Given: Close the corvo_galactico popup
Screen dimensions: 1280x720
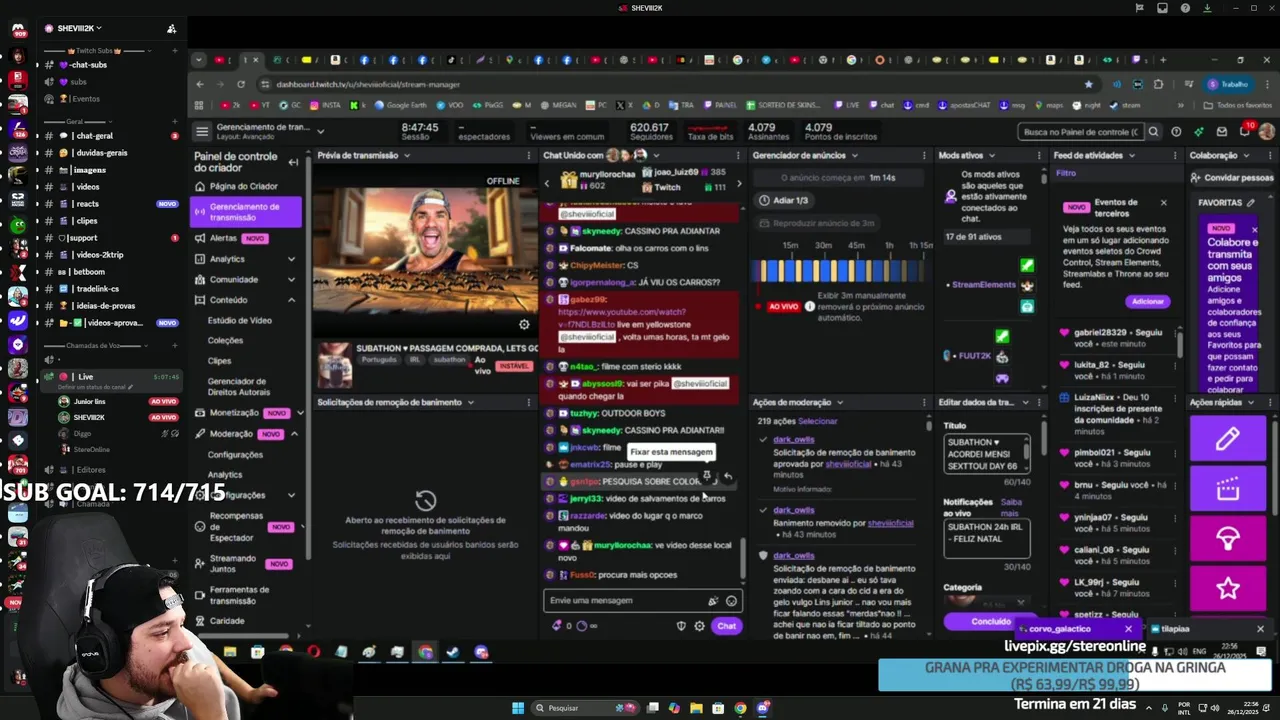Looking at the screenshot, I should click(x=1128, y=629).
